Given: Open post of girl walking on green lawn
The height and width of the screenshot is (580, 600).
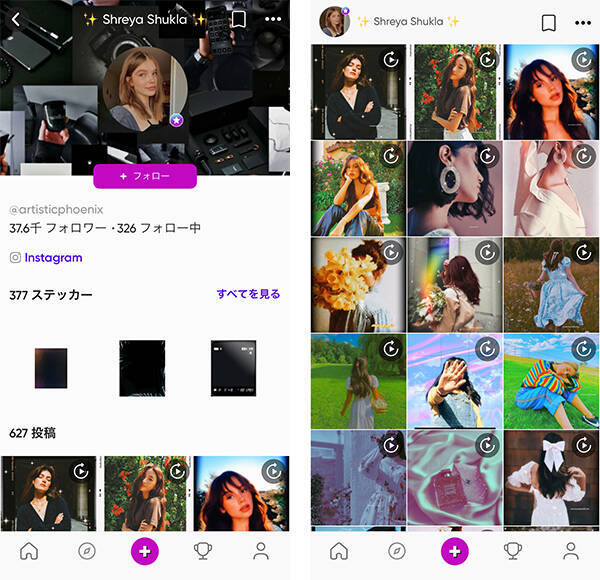Looking at the screenshot, I should click(359, 381).
